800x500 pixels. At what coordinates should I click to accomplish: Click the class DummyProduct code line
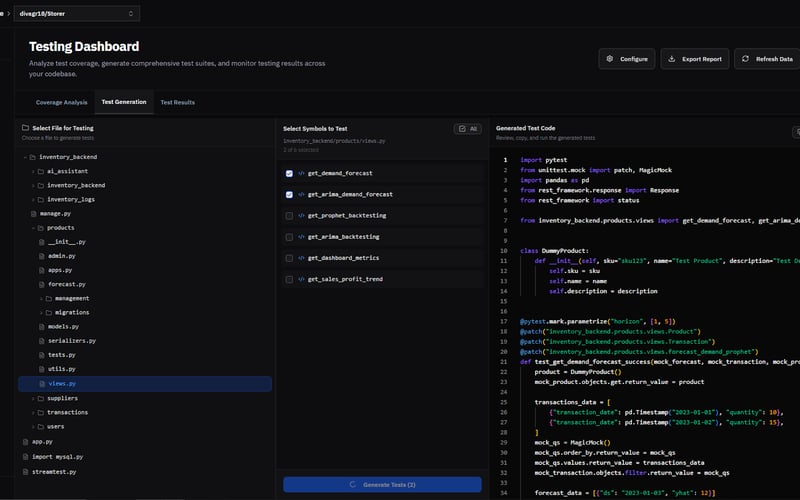[554, 251]
